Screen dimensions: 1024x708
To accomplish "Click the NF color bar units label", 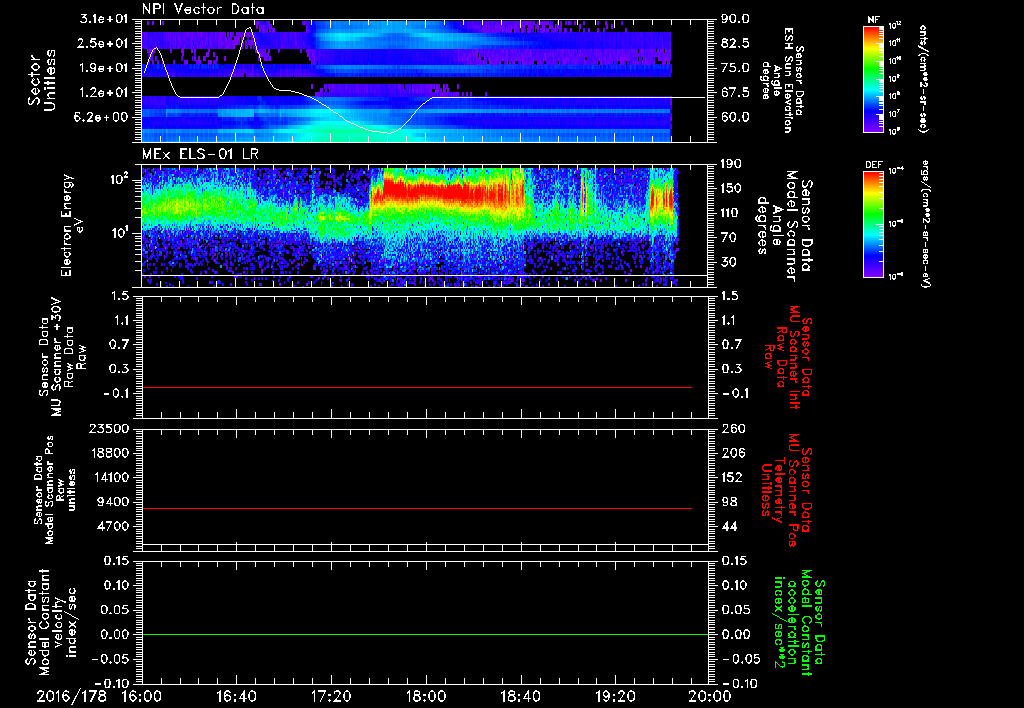I will 922,79.
